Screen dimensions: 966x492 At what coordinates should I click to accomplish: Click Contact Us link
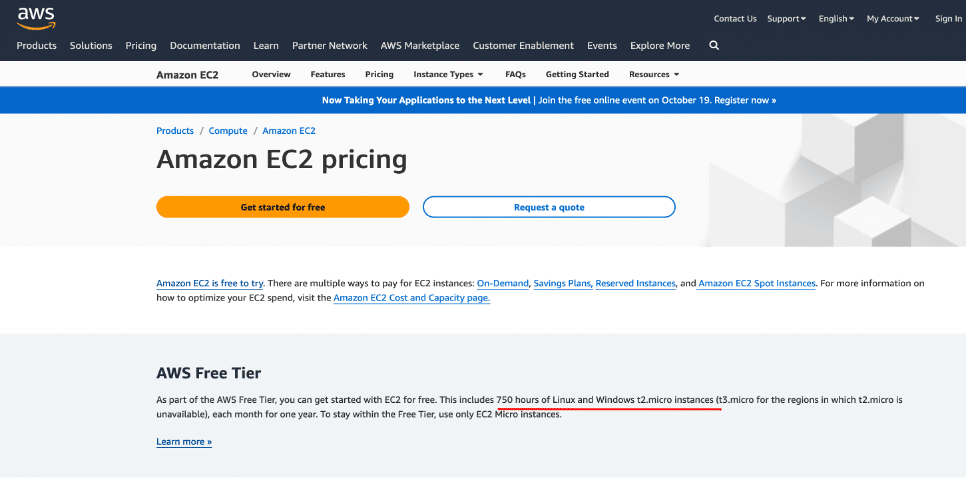point(735,18)
